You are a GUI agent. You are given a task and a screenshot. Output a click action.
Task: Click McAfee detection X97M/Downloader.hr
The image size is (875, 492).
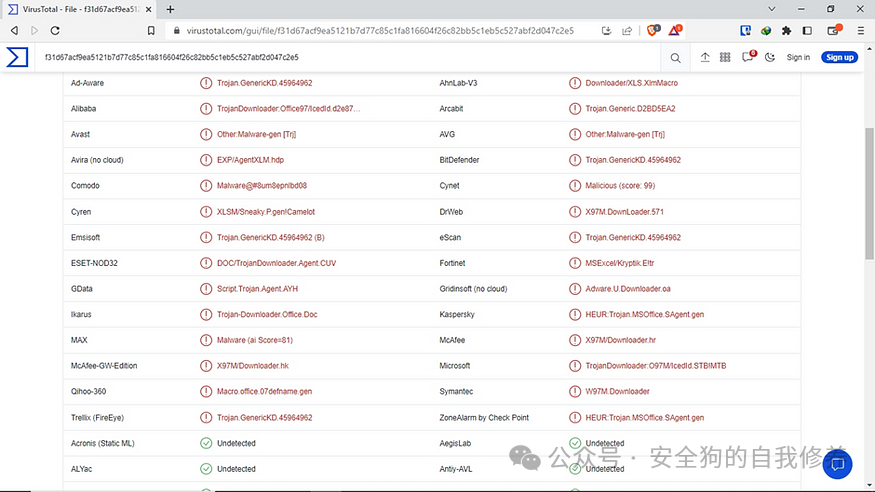click(x=621, y=340)
